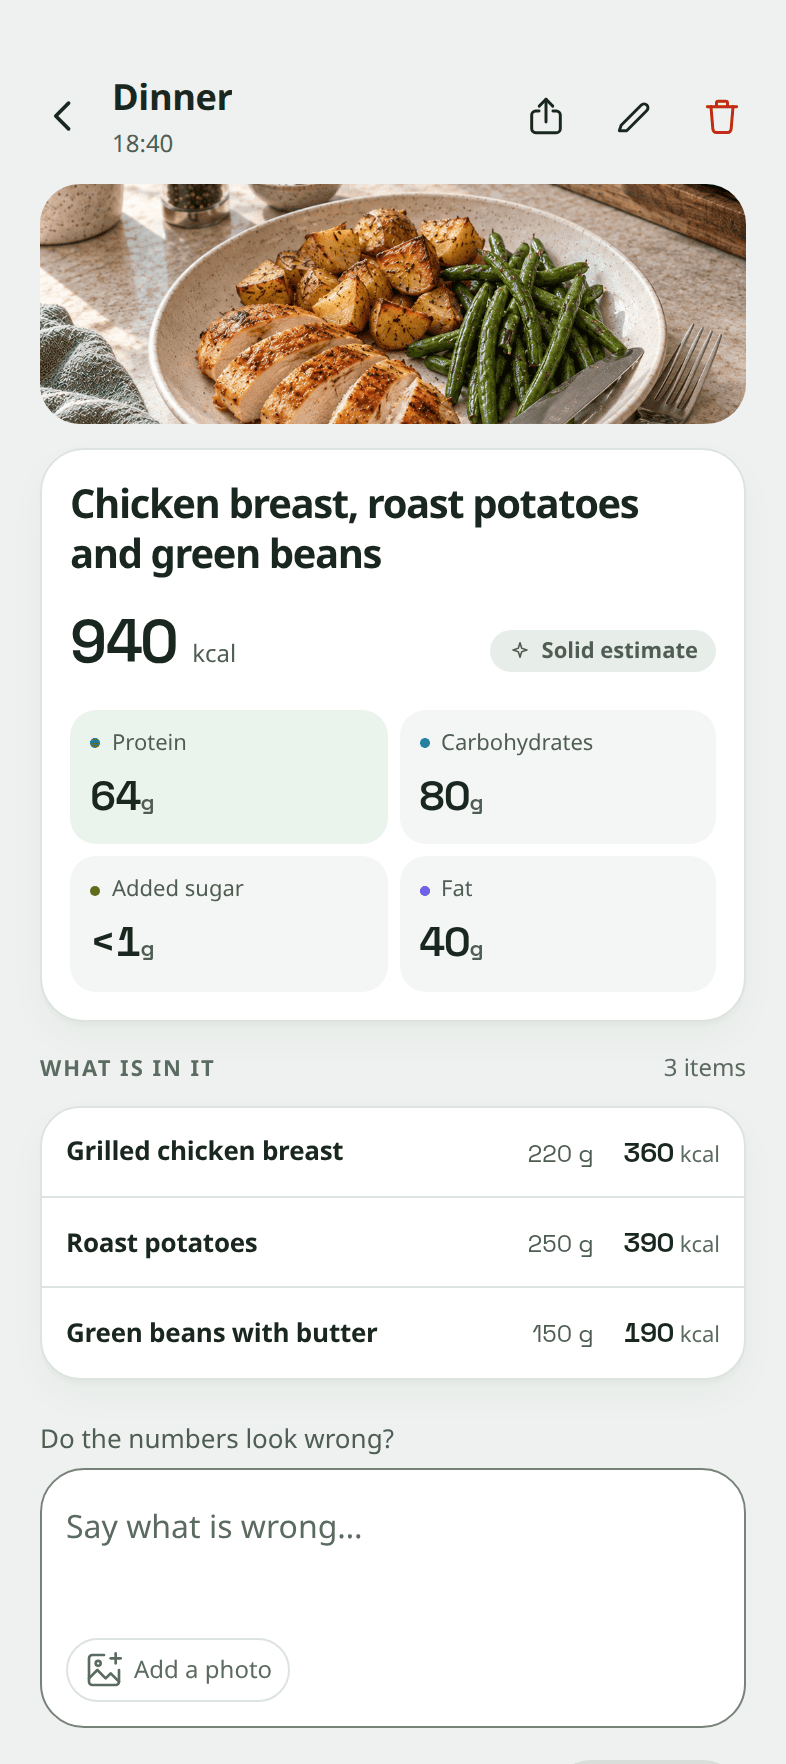Go back using the left arrow
The image size is (786, 1764).
click(x=63, y=117)
